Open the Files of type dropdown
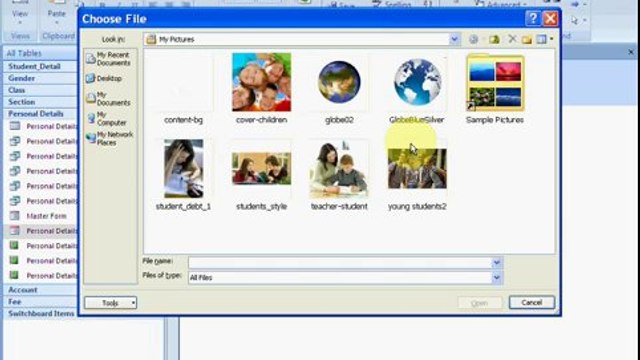Screen dimensions: 640x360 click(496, 278)
